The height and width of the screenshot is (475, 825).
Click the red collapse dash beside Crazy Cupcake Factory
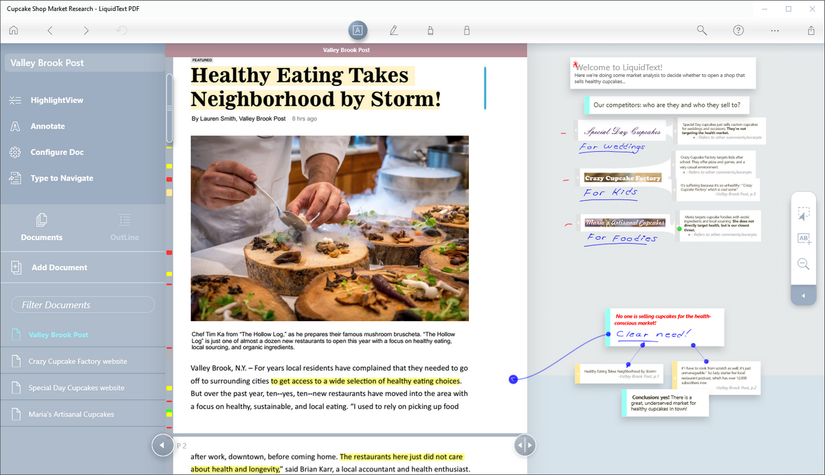pyautogui.click(x=566, y=180)
